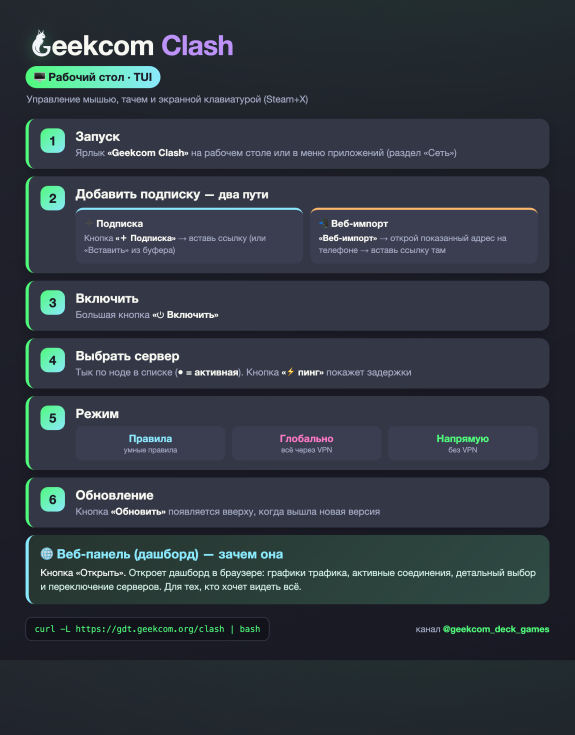Open the Веб-импорт card

[424, 236]
